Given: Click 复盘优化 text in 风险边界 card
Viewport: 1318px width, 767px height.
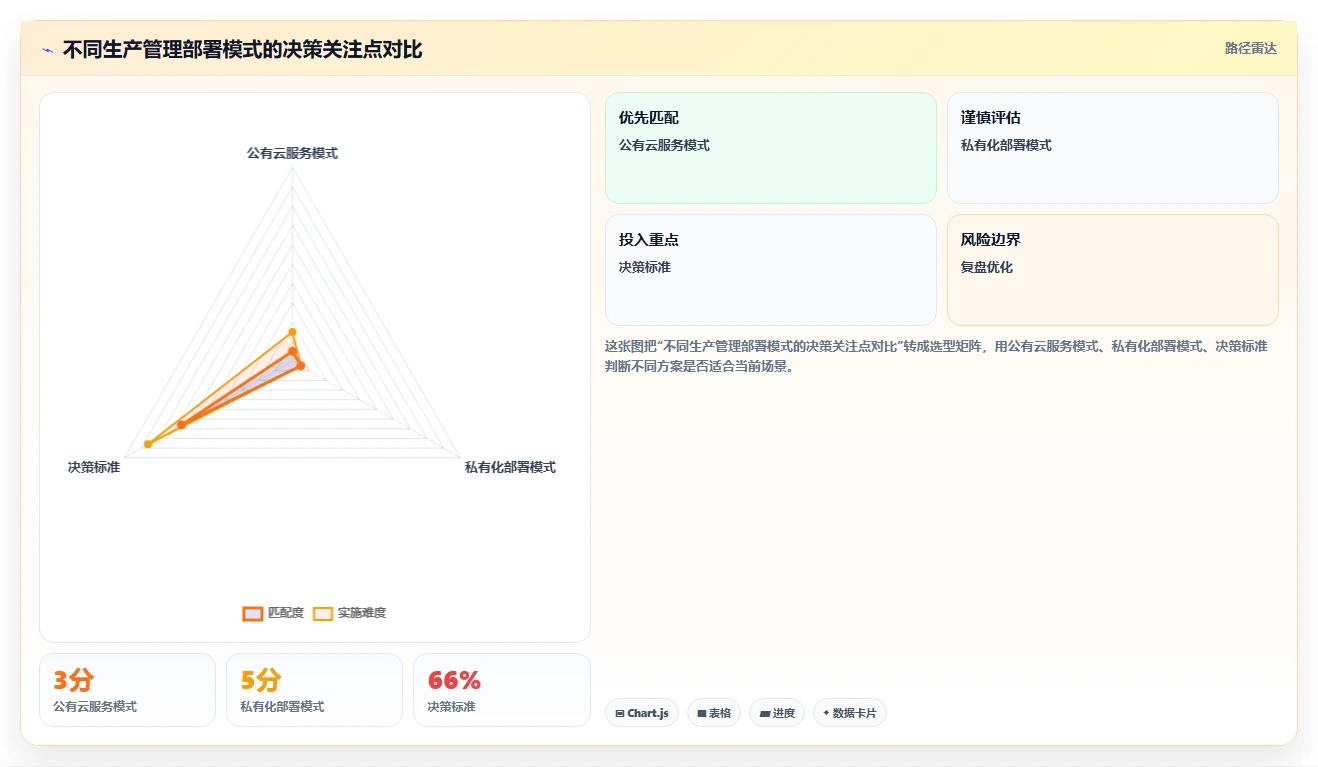Looking at the screenshot, I should pyautogui.click(x=987, y=268).
